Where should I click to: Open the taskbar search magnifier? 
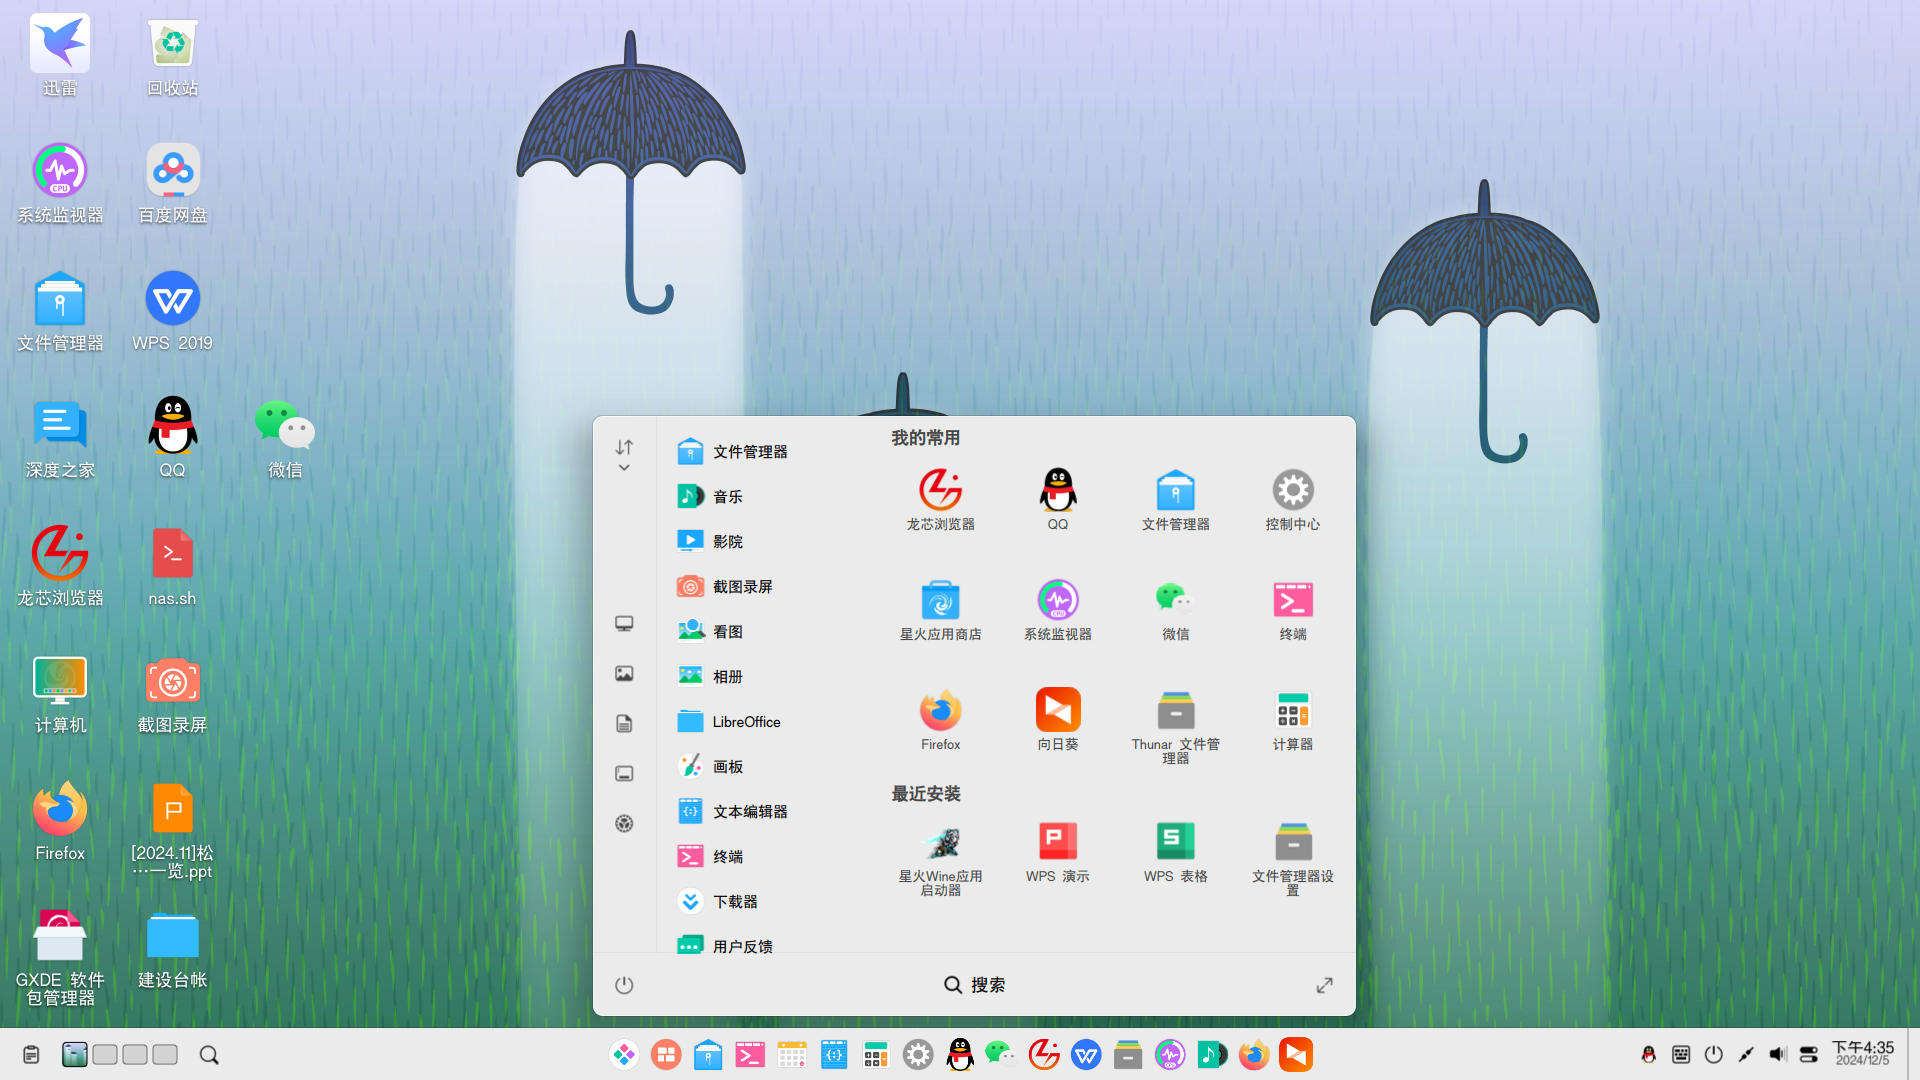point(209,1054)
